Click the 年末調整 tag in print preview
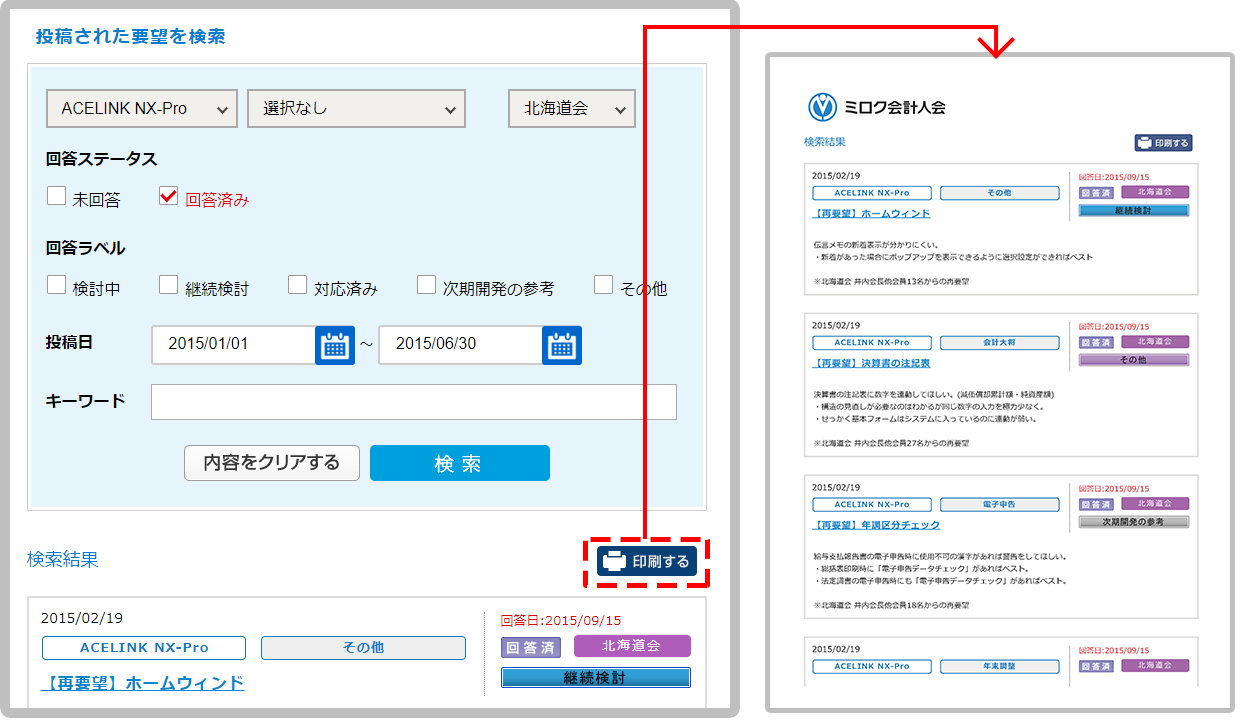1250x720 pixels. (x=999, y=666)
